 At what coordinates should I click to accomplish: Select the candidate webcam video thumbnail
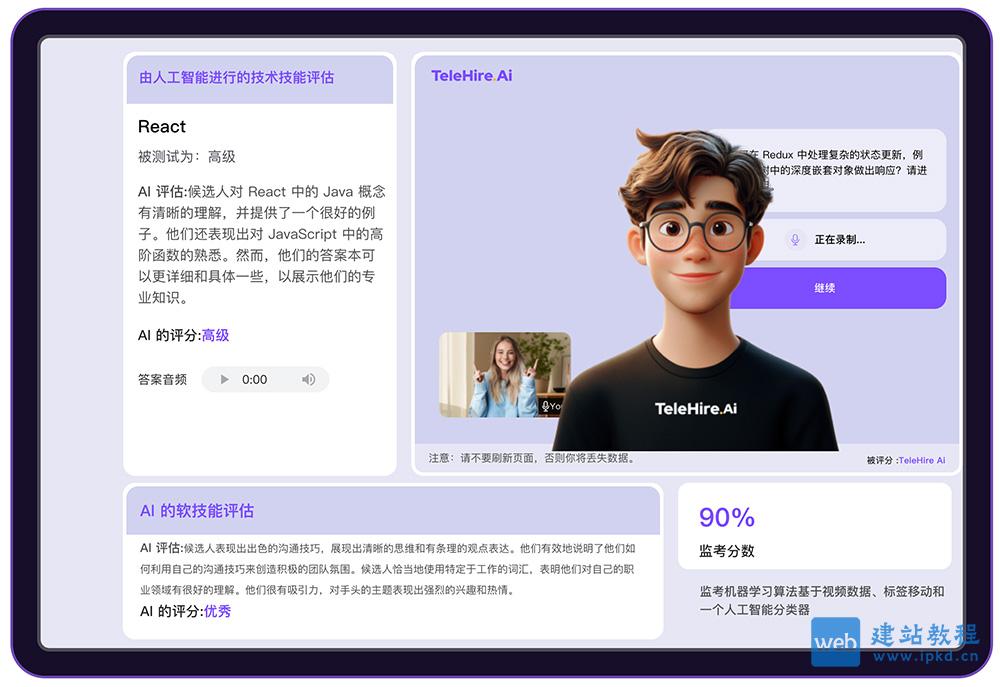pyautogui.click(x=504, y=375)
